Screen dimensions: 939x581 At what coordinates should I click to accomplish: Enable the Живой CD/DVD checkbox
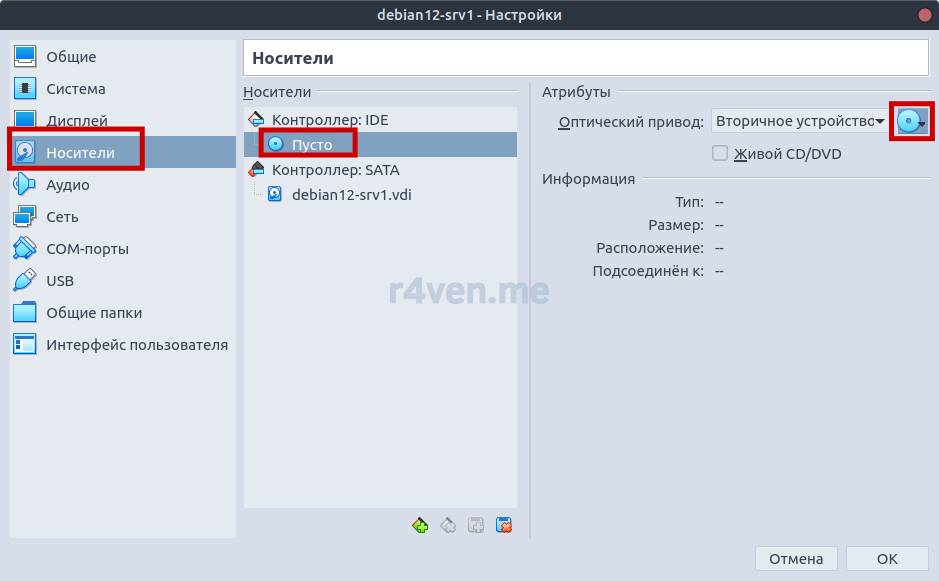tap(719, 154)
